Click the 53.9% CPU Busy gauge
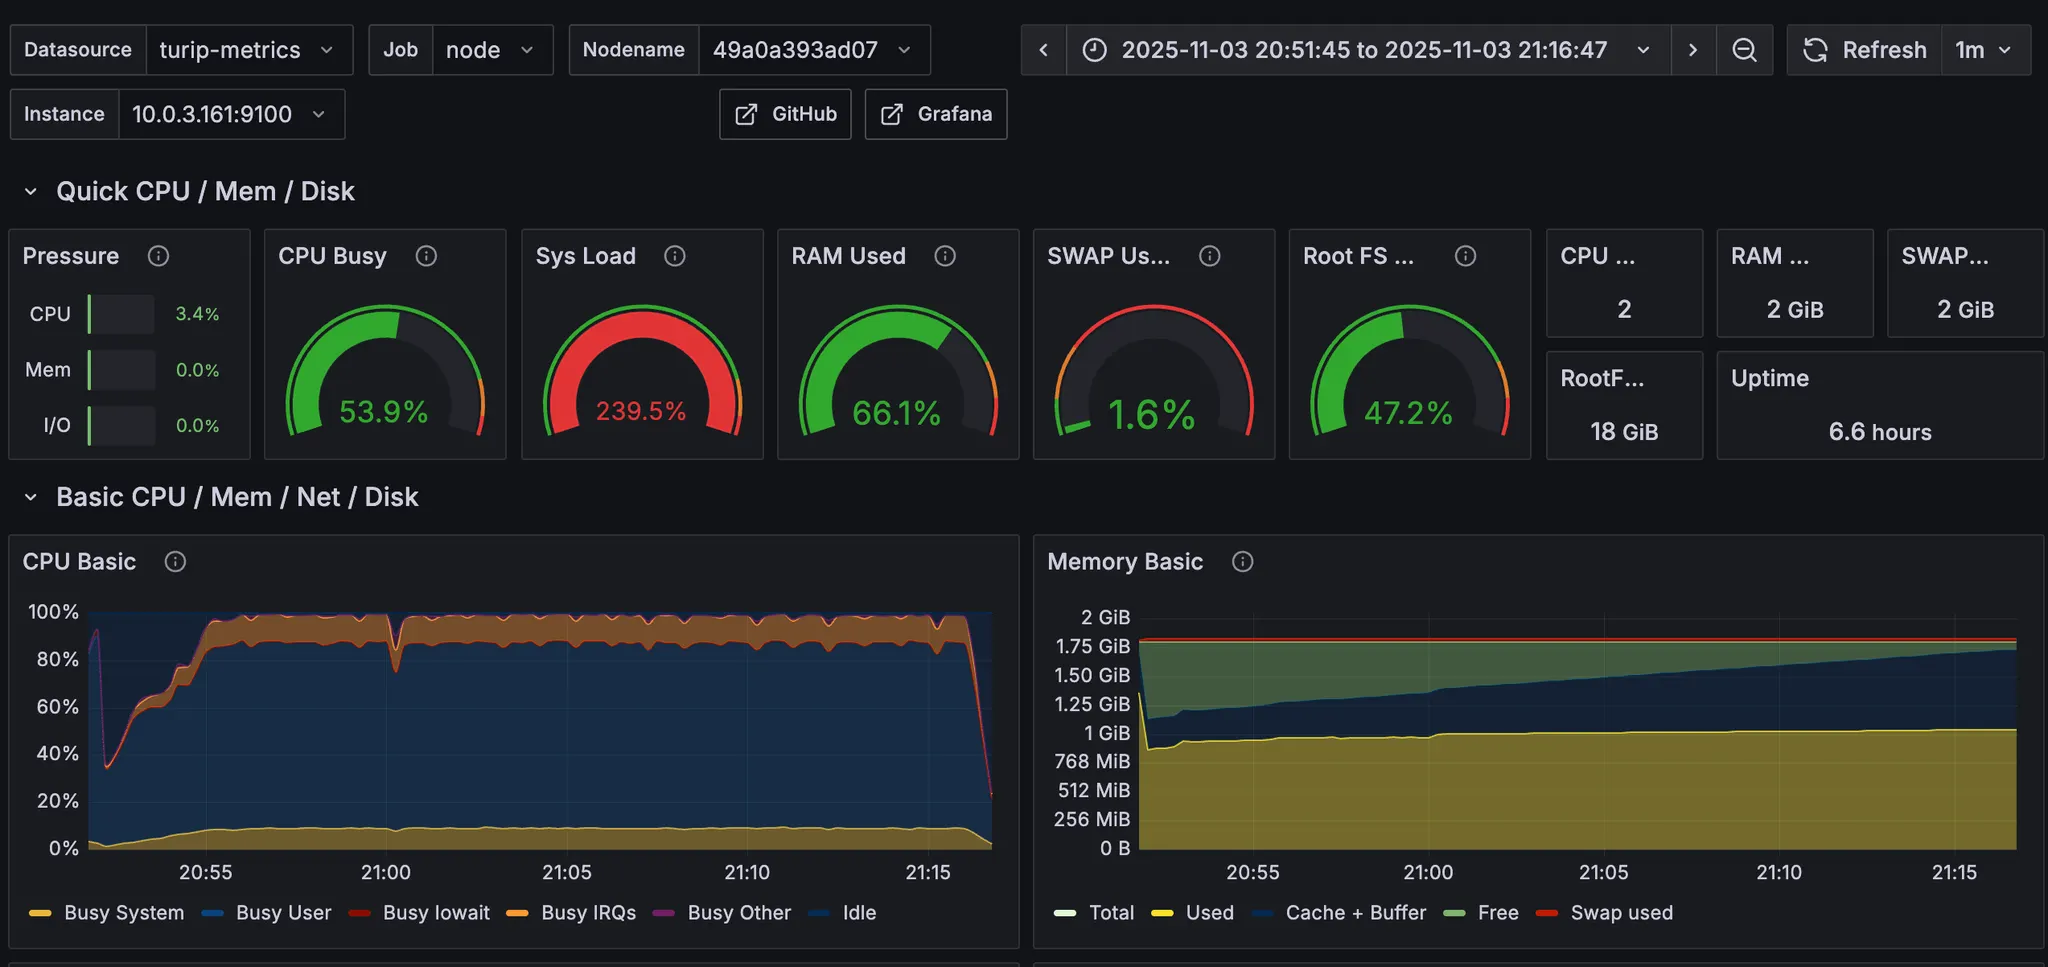This screenshot has height=967, width=2048. point(385,370)
